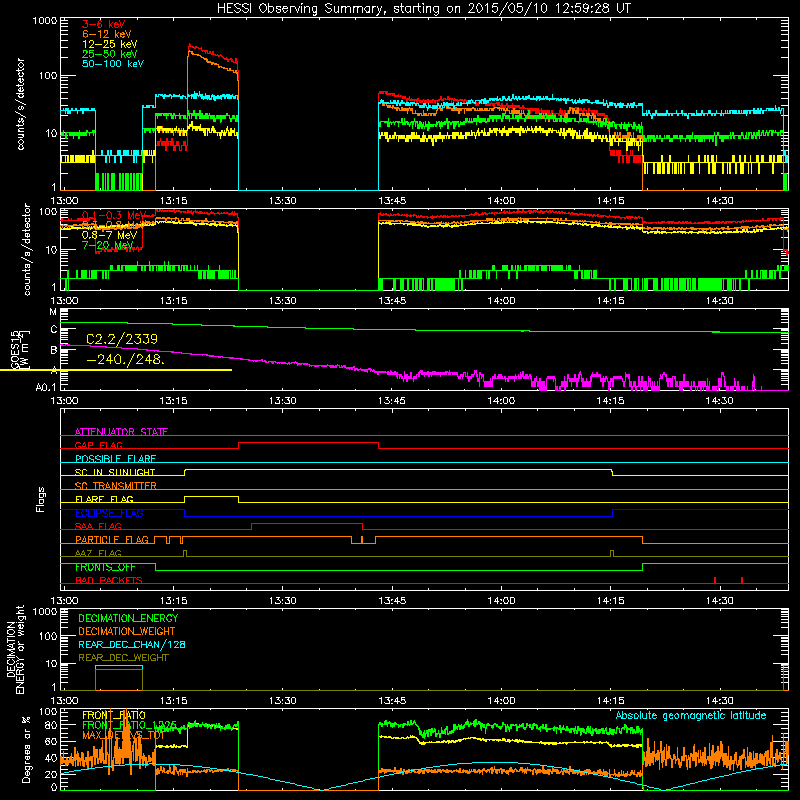Click the second red BAD_PACKETS spike near 14:33
Viewport: 800px width, 800px height.
pos(742,580)
